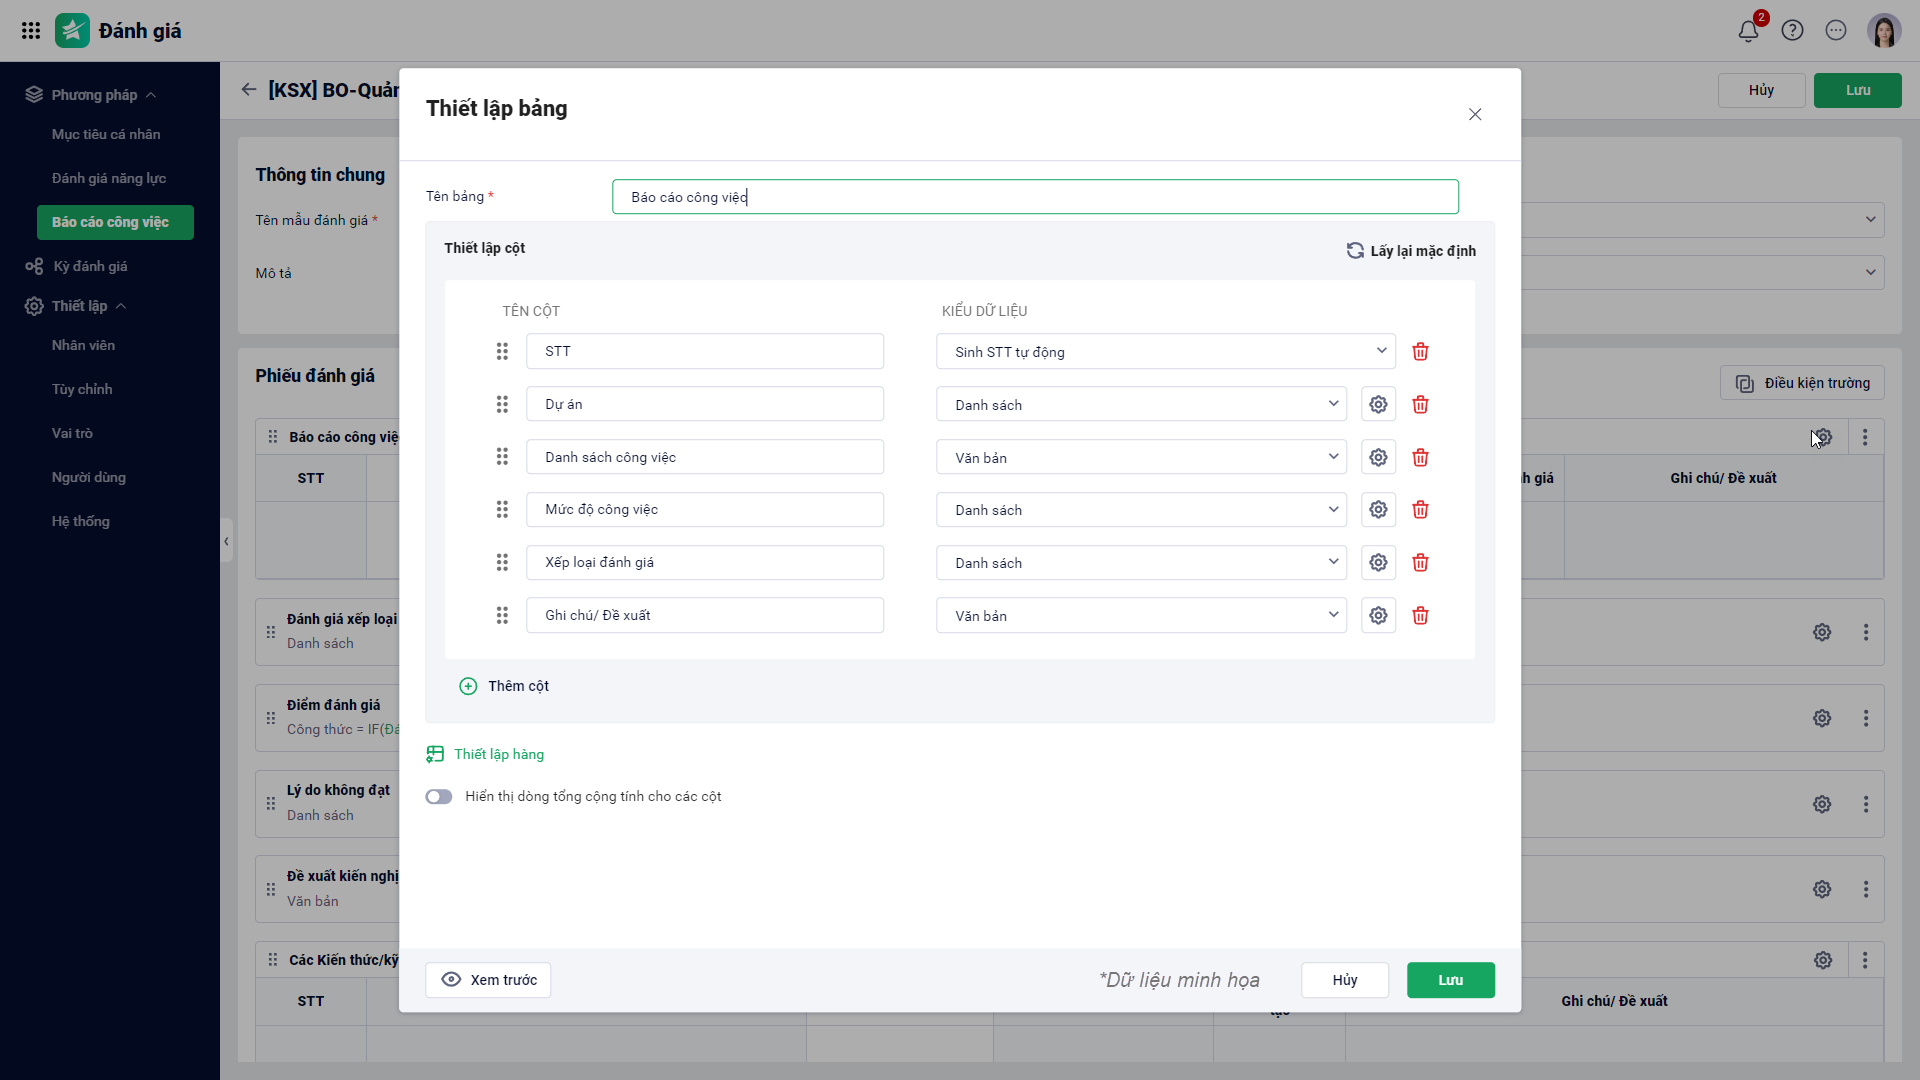Open the apps grid launcher icon
Image resolution: width=1920 pixels, height=1080 pixels.
(31, 31)
